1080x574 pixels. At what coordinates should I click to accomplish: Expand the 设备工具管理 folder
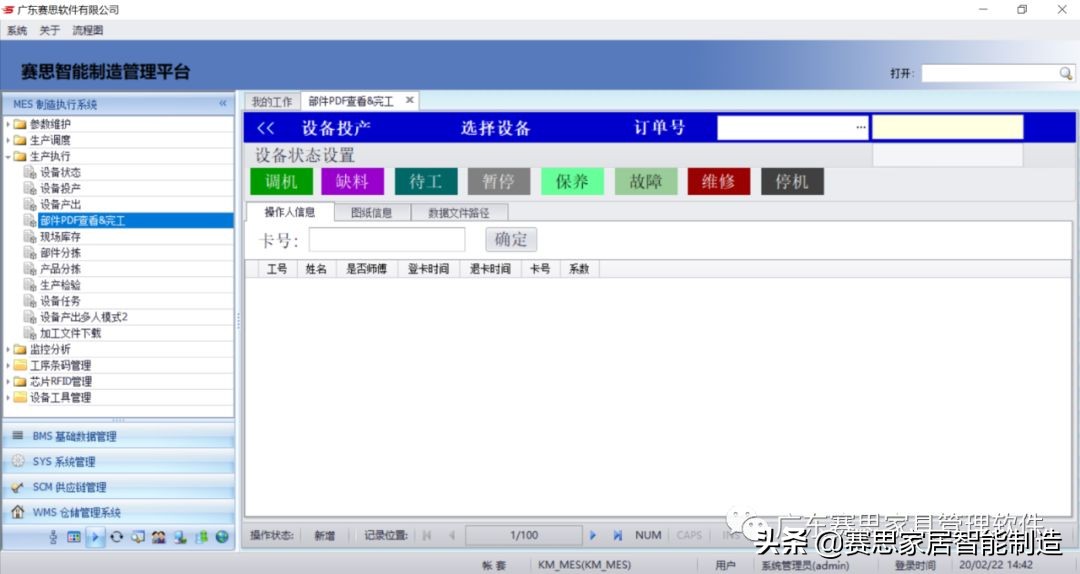pyautogui.click(x=8, y=398)
